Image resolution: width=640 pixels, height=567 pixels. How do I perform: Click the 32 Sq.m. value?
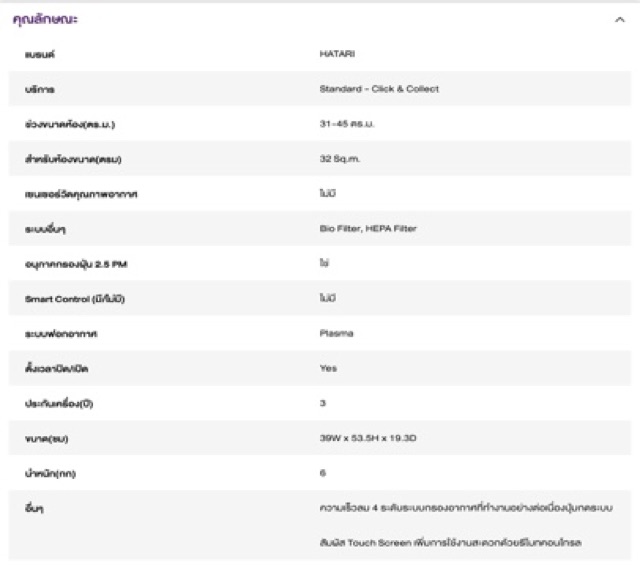coord(340,159)
